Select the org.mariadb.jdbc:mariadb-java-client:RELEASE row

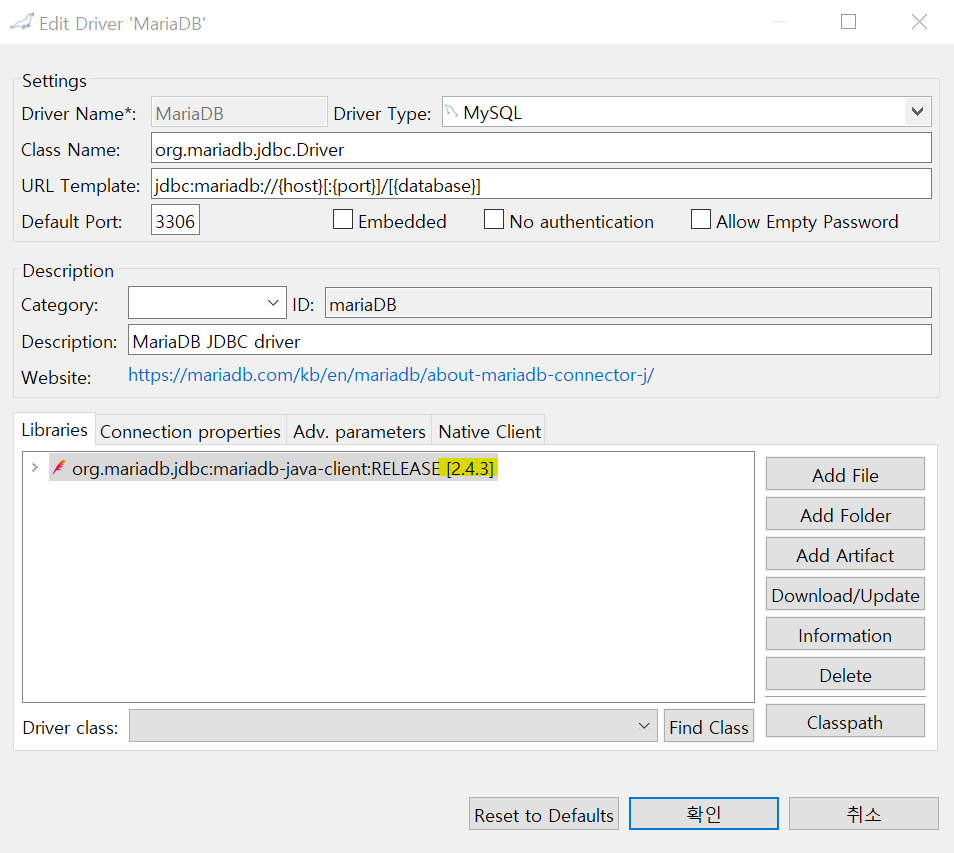click(x=274, y=468)
